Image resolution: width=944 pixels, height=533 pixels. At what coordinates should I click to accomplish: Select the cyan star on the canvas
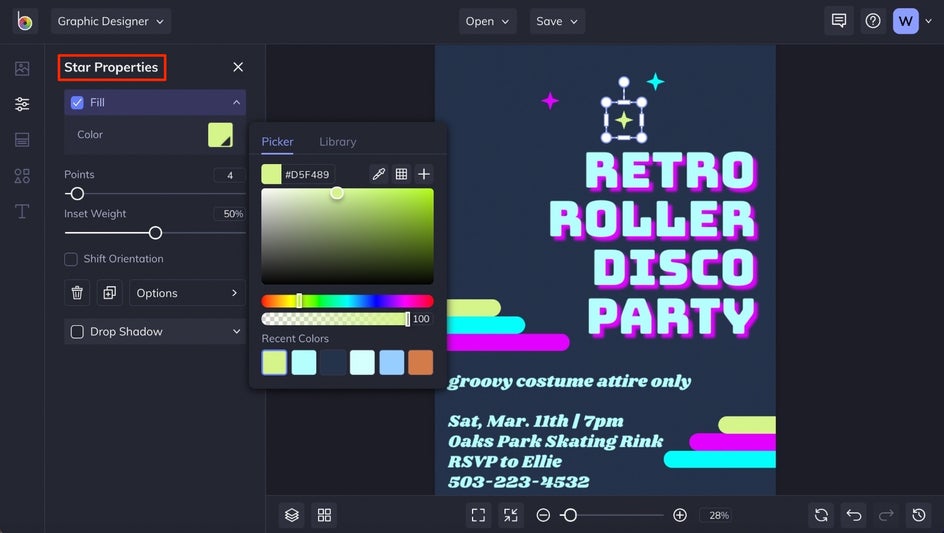pyautogui.click(x=656, y=81)
